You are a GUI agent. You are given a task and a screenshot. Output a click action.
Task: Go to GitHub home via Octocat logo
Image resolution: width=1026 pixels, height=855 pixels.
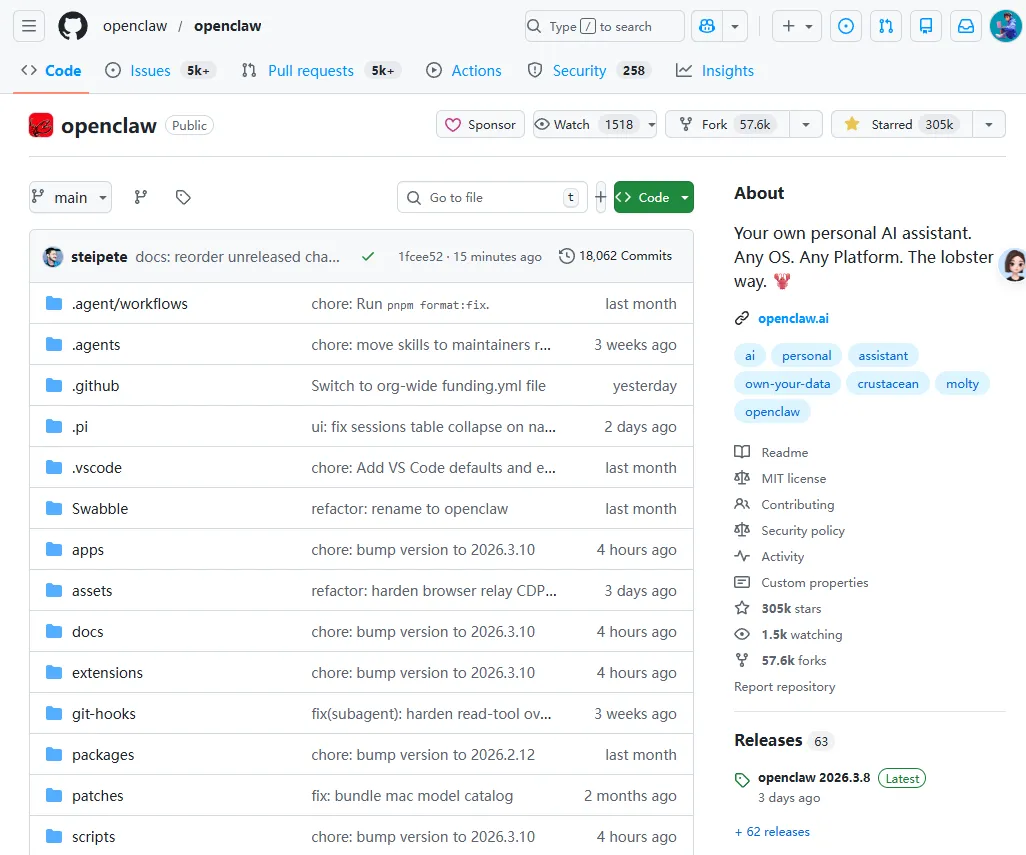coord(73,26)
